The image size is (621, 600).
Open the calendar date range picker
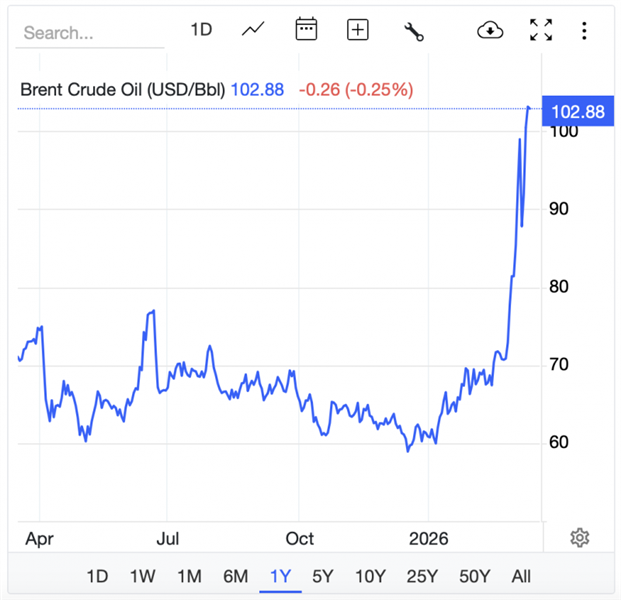pyautogui.click(x=306, y=30)
